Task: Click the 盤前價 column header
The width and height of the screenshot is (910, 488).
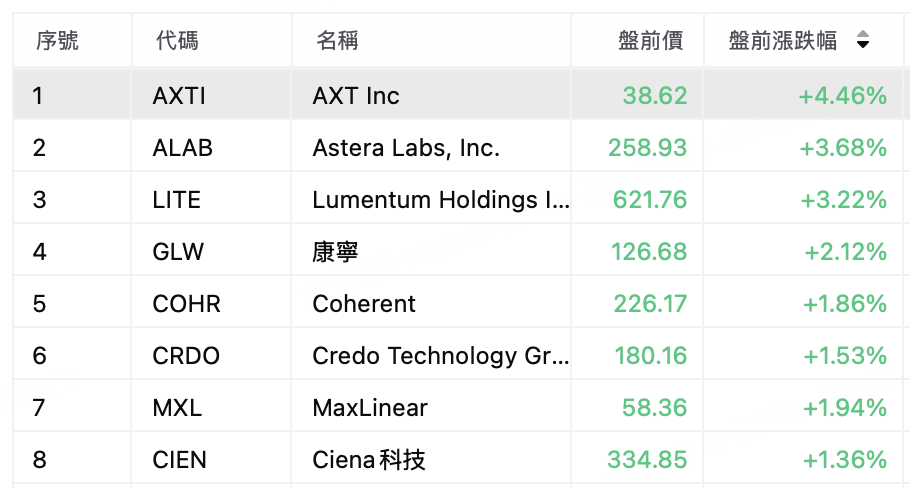Action: click(651, 41)
